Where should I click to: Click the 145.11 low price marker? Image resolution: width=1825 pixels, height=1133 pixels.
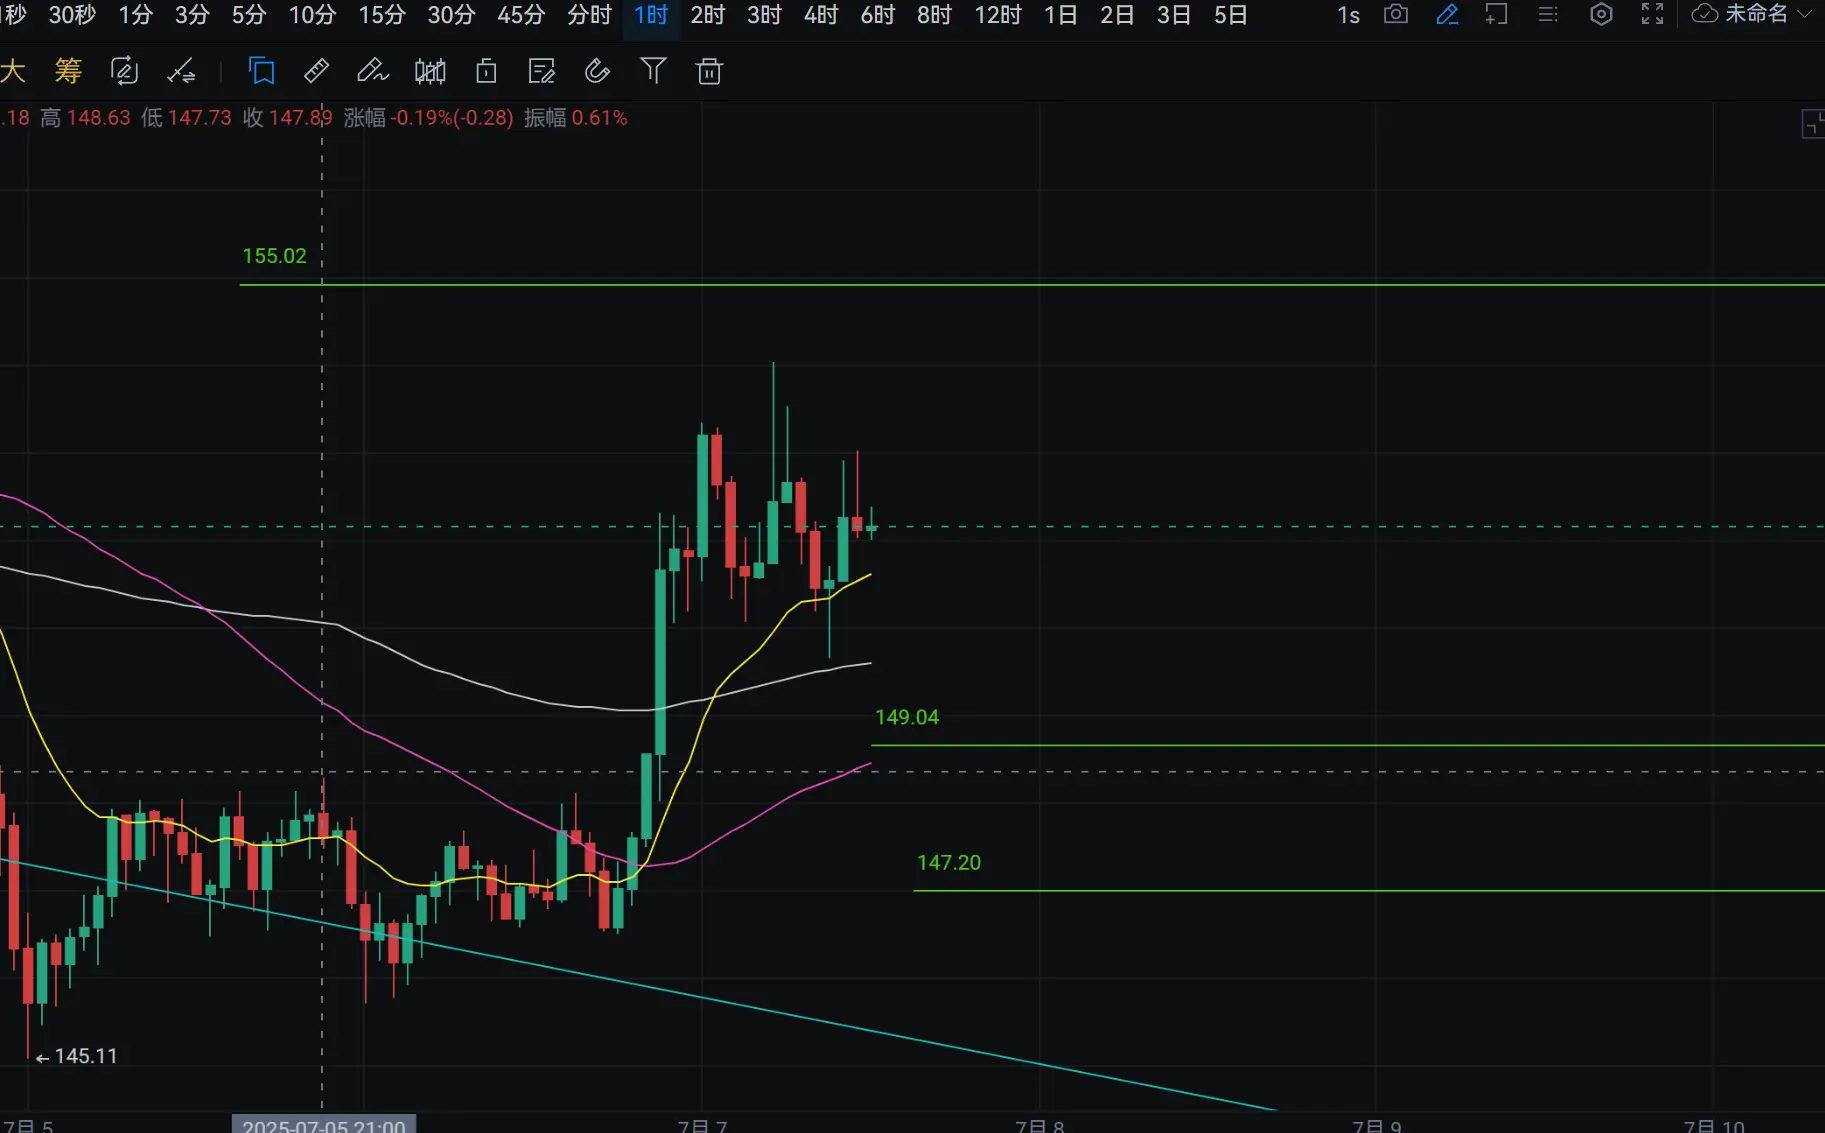[77, 1056]
